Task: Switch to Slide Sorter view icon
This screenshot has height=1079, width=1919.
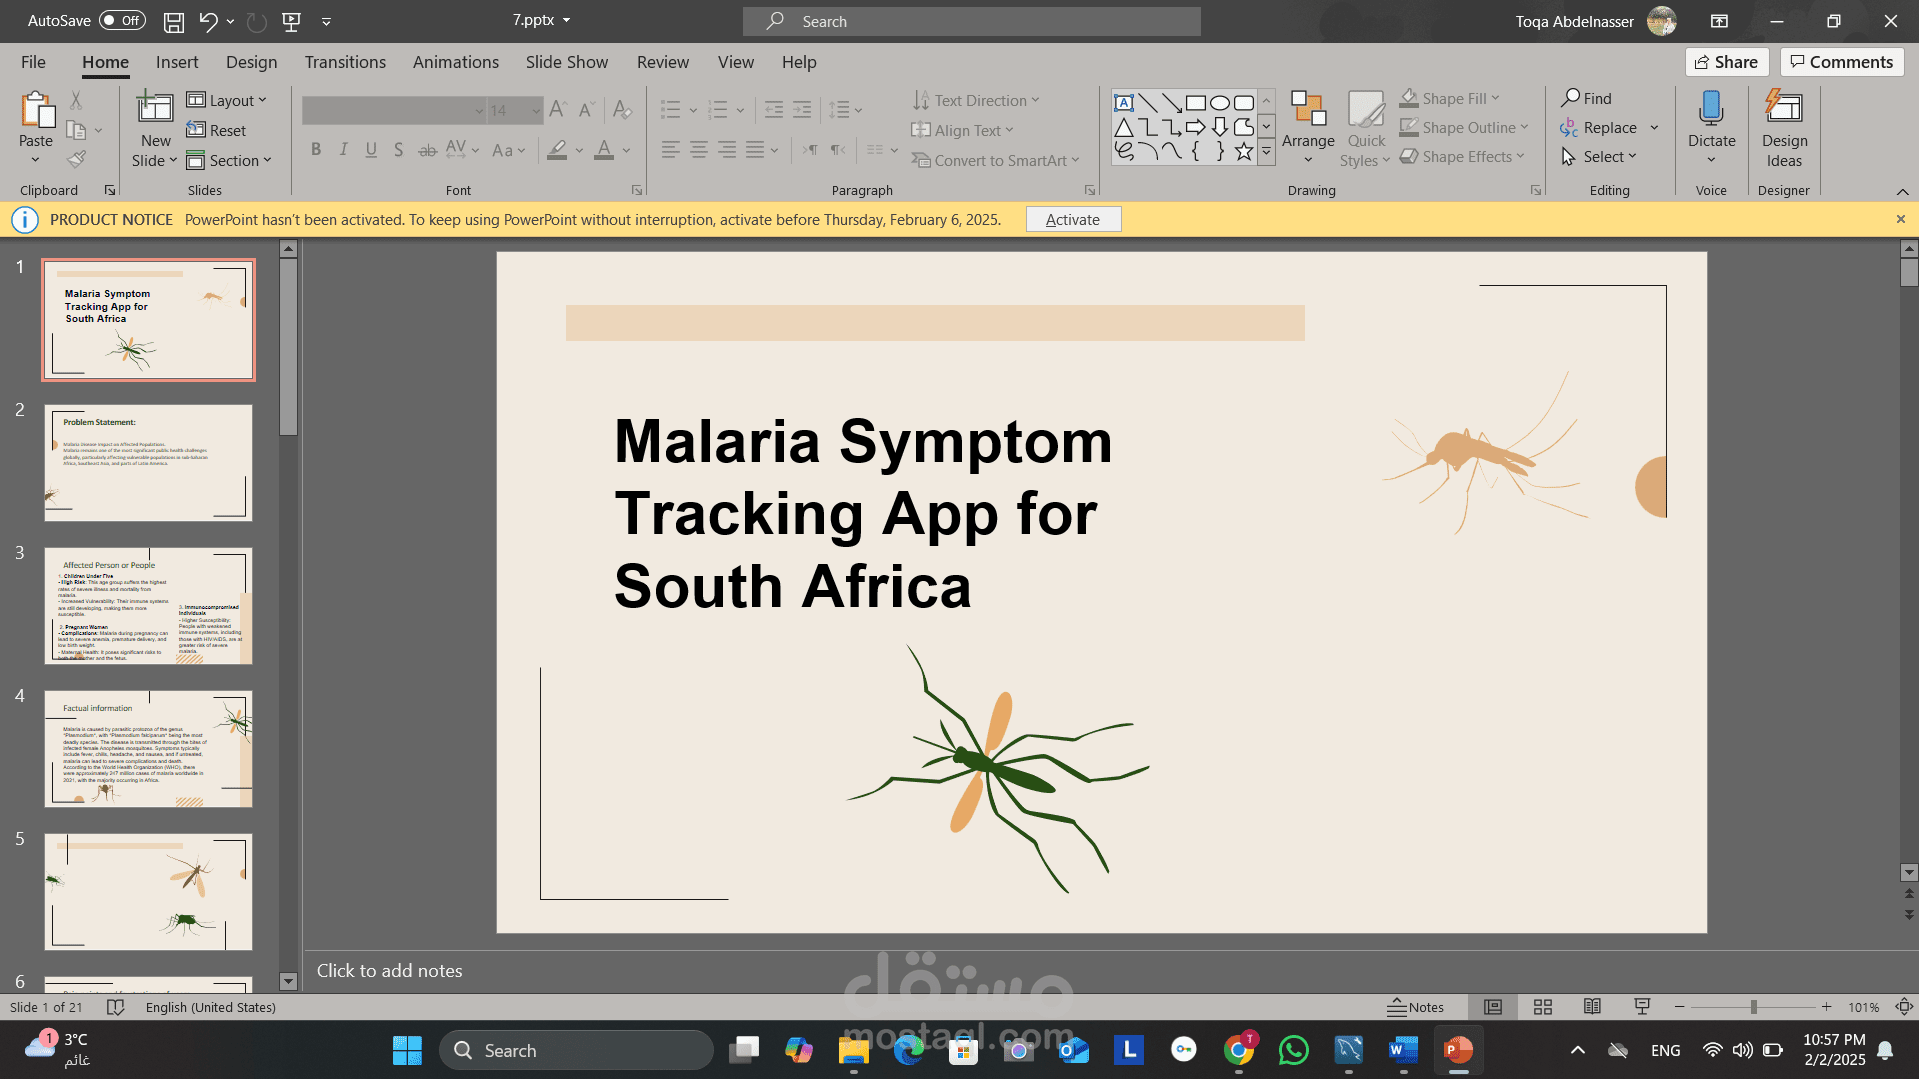Action: click(x=1543, y=1007)
